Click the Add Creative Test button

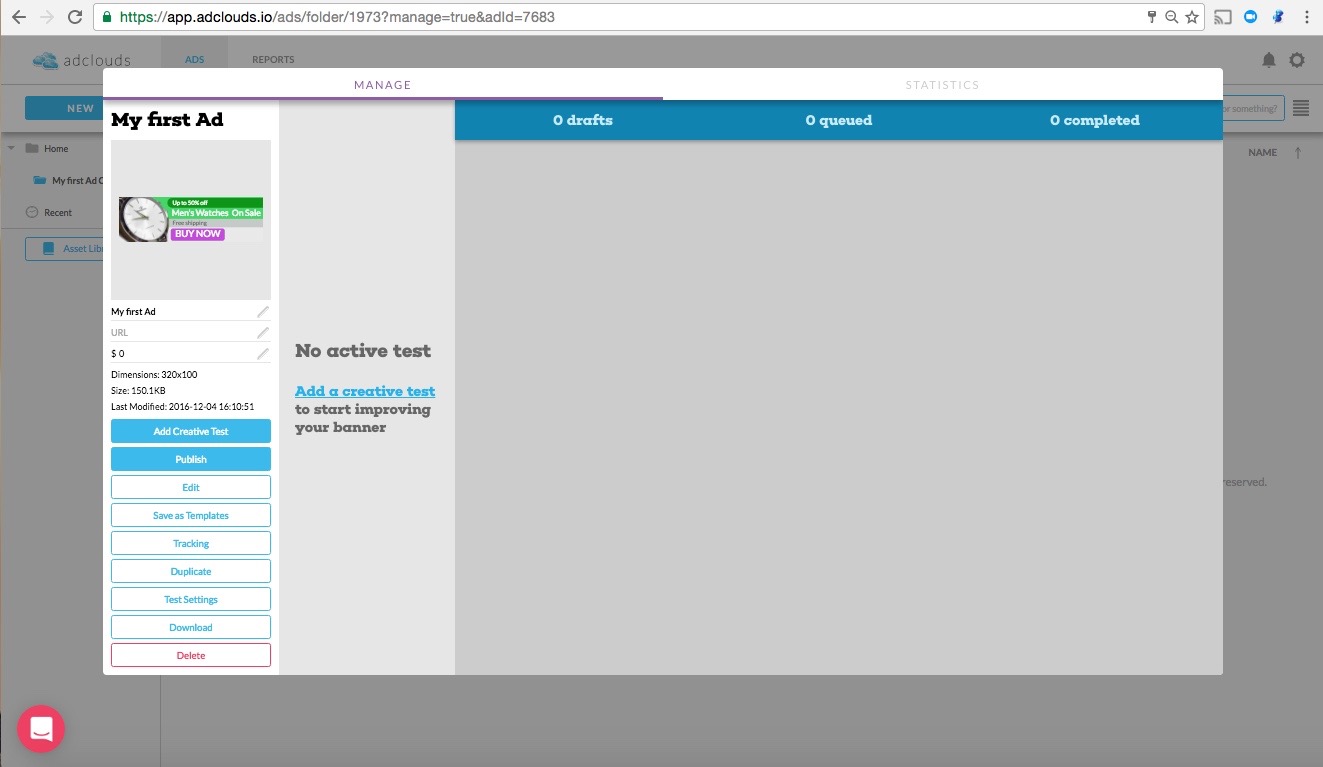click(x=191, y=431)
